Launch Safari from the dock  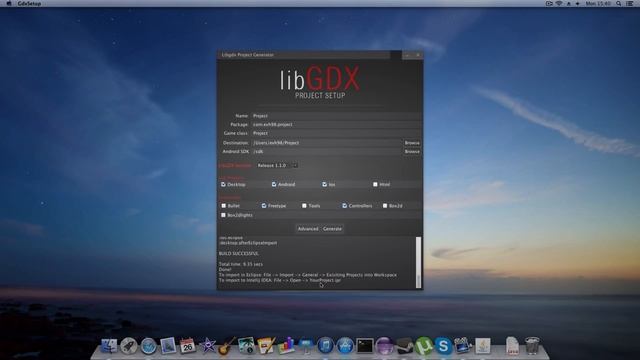pos(149,346)
